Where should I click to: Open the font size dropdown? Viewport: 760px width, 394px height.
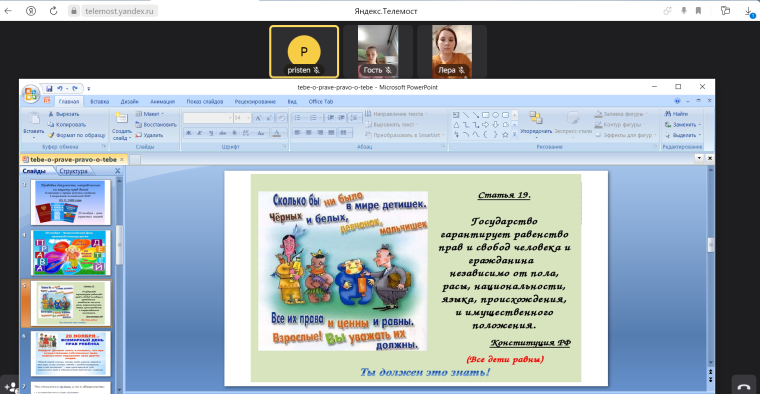[248, 118]
